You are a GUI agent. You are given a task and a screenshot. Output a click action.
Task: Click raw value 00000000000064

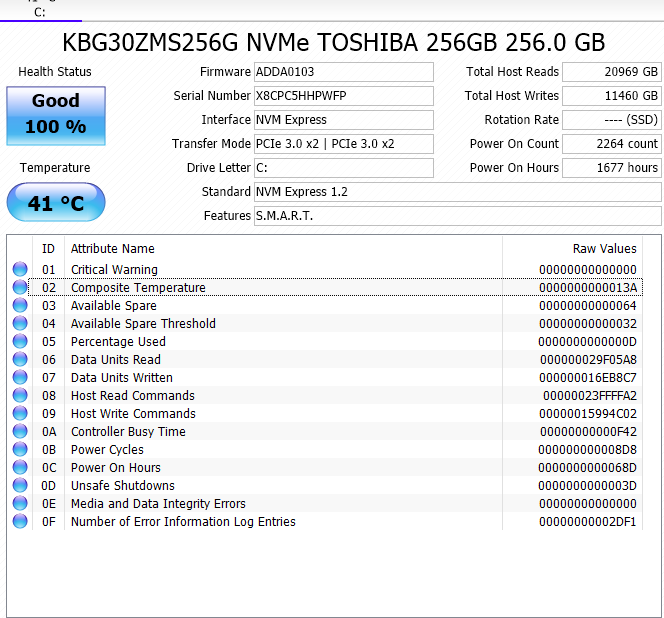coord(588,306)
